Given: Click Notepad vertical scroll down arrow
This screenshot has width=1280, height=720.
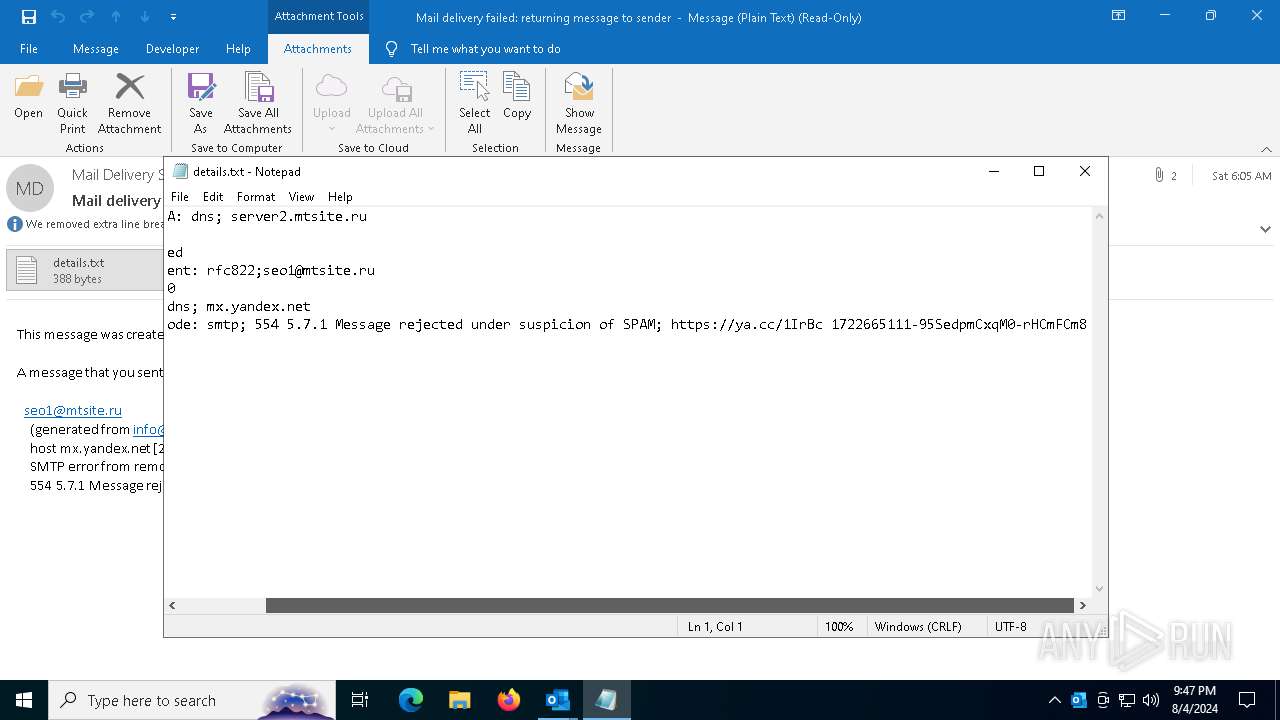Looking at the screenshot, I should (x=1100, y=589).
